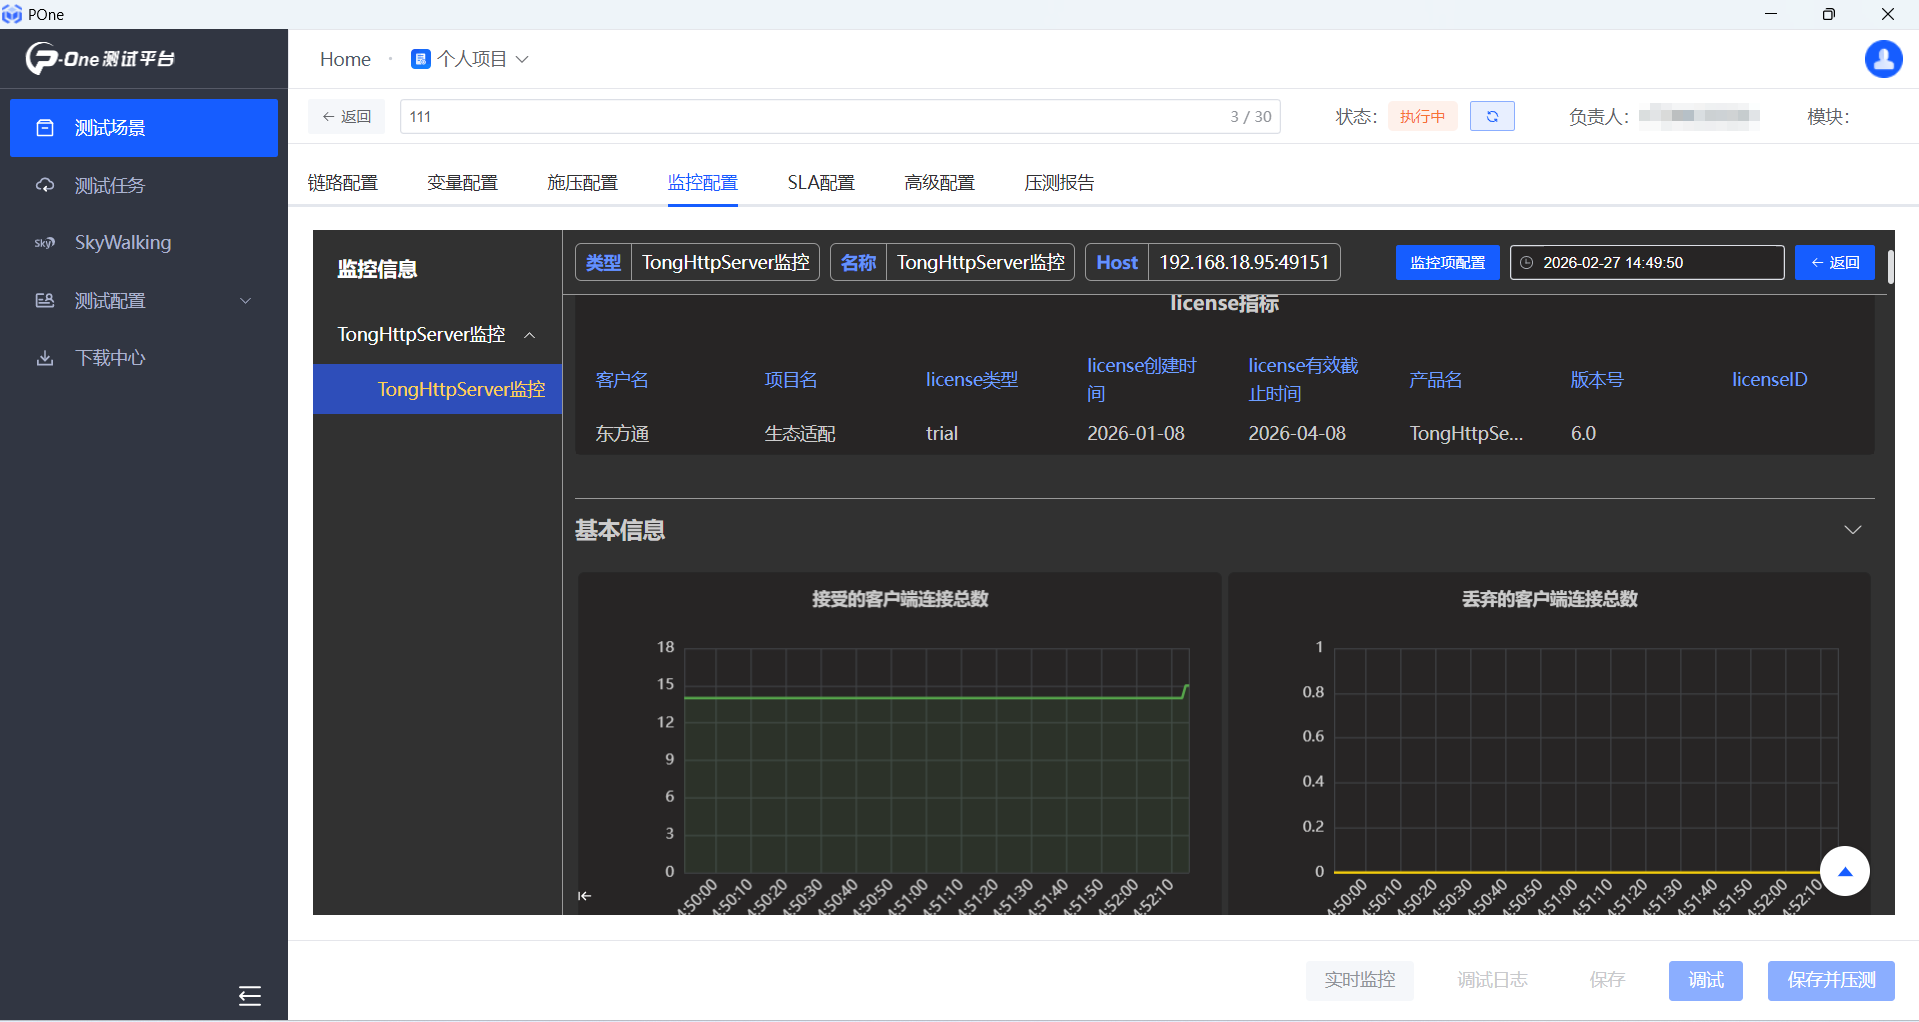Image resolution: width=1919 pixels, height=1022 pixels.
Task: Open the user avatar menu
Action: (1883, 59)
